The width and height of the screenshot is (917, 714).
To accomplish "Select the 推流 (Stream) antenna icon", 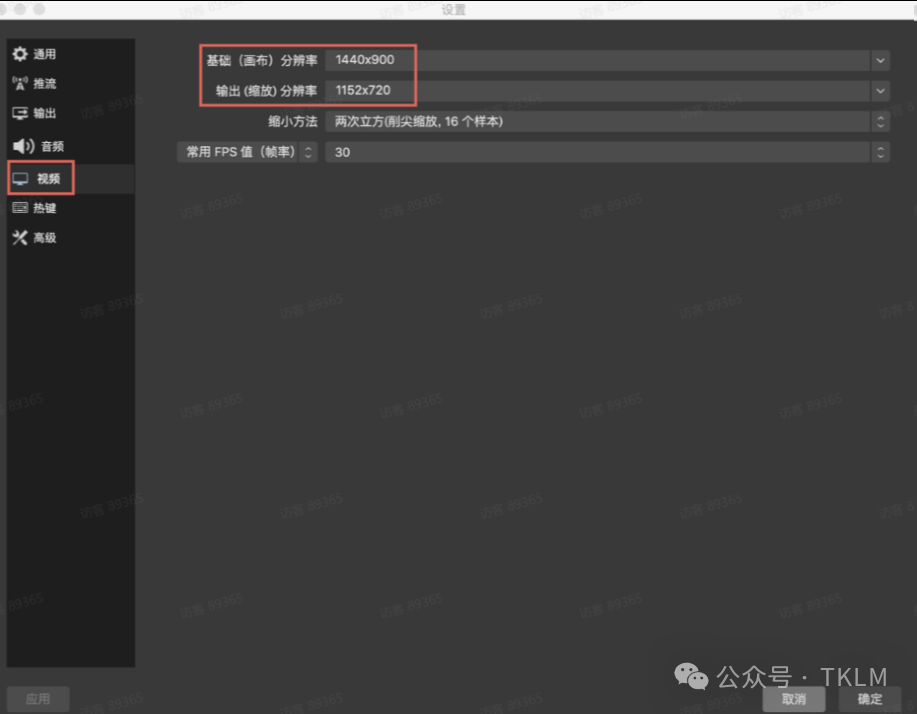I will click(x=20, y=84).
